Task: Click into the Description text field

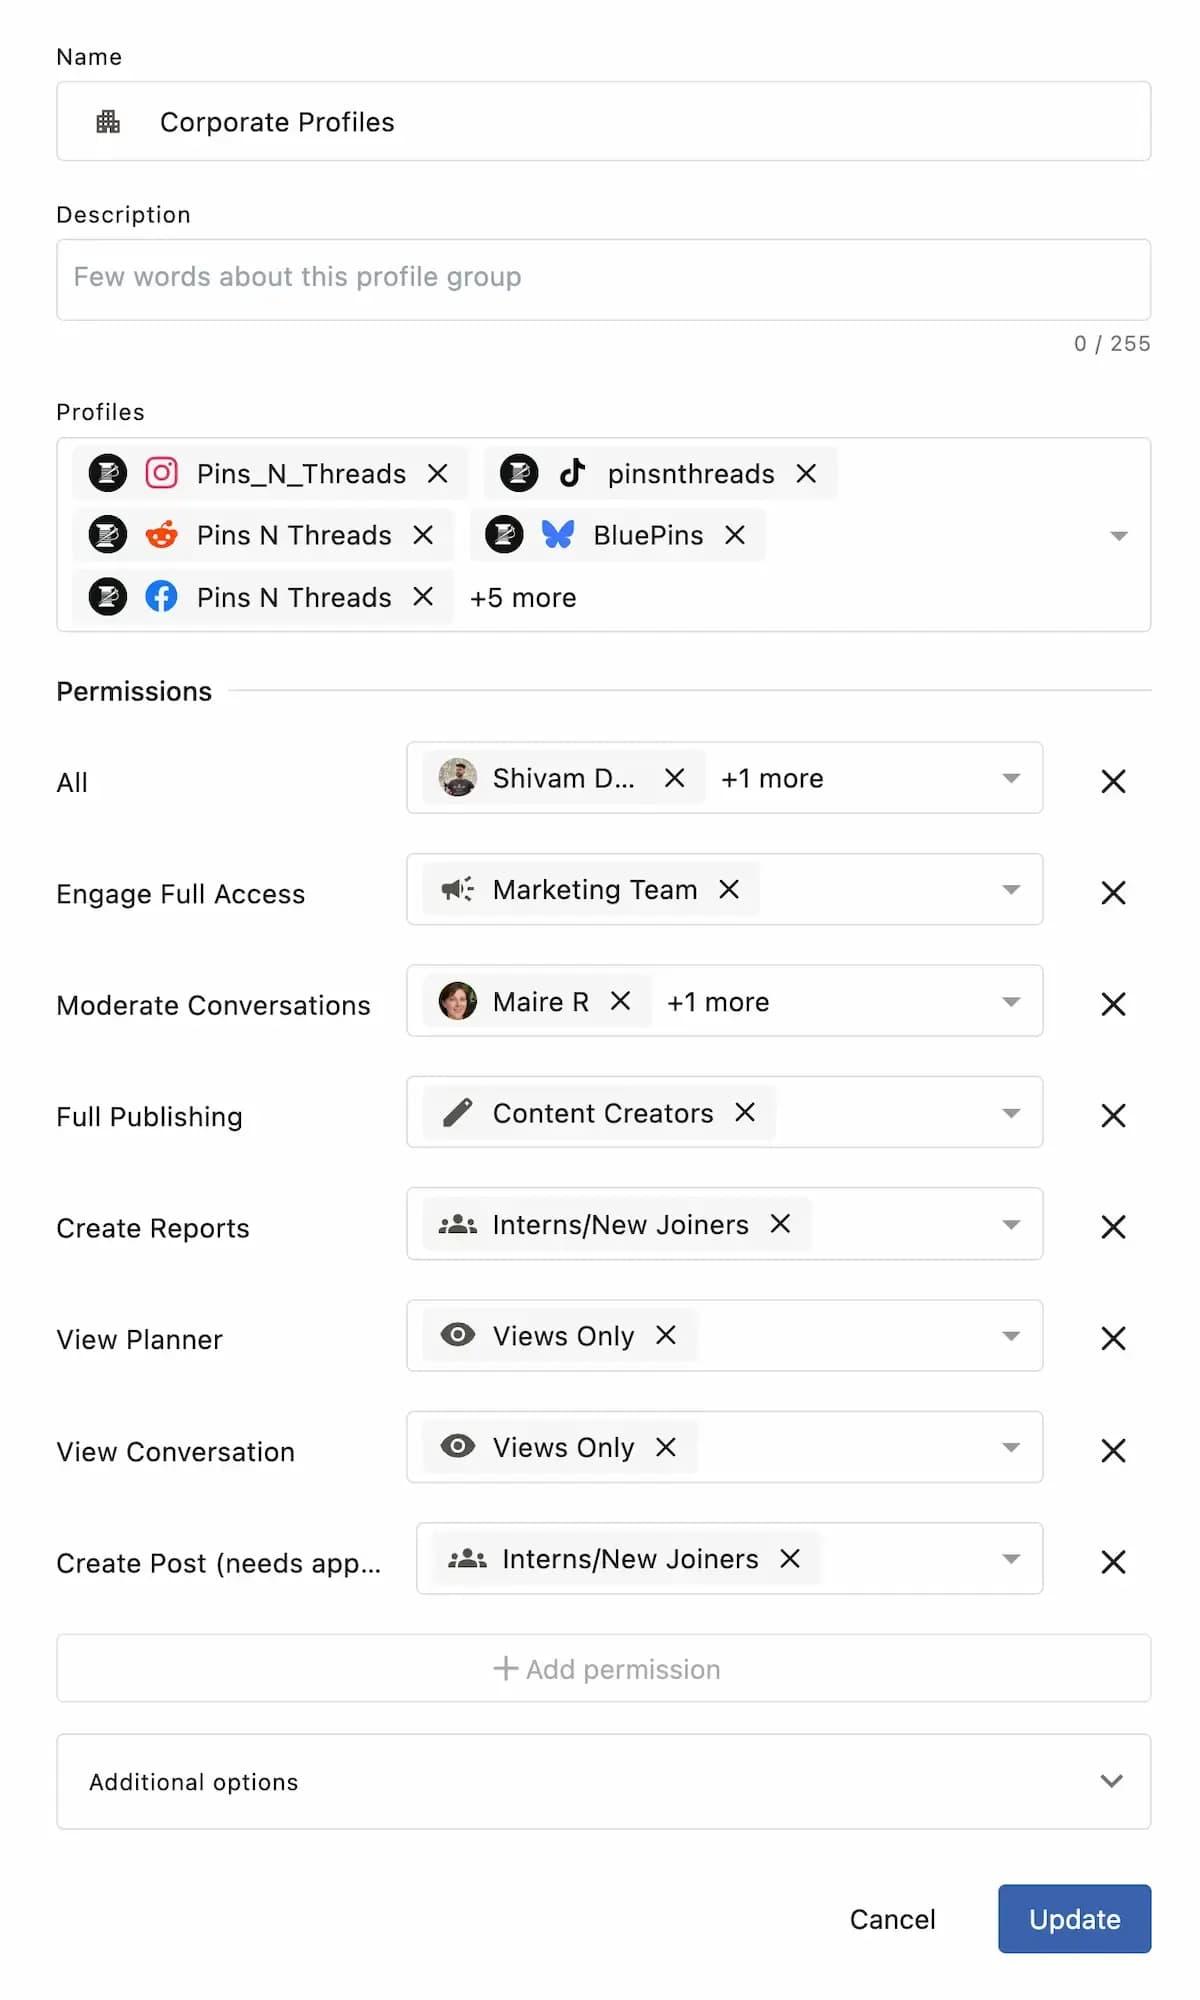Action: click(604, 278)
